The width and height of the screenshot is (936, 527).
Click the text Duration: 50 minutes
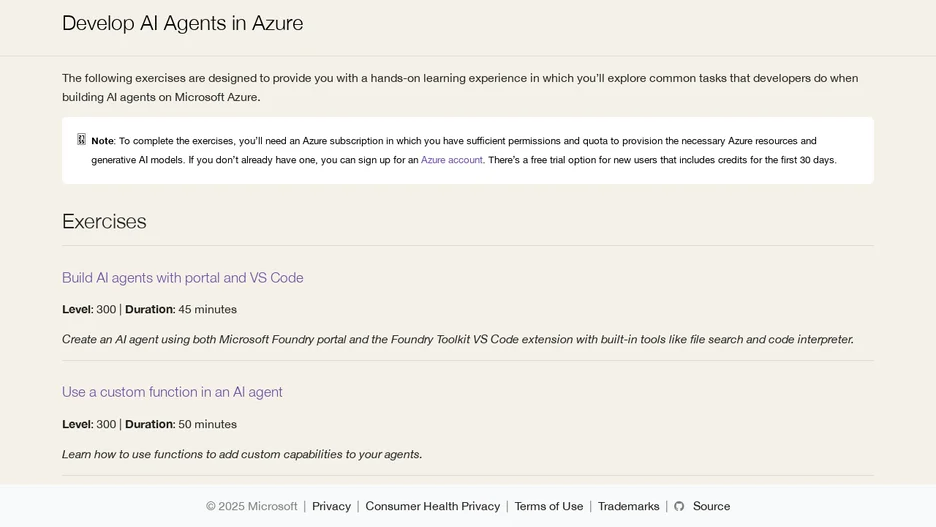point(181,424)
